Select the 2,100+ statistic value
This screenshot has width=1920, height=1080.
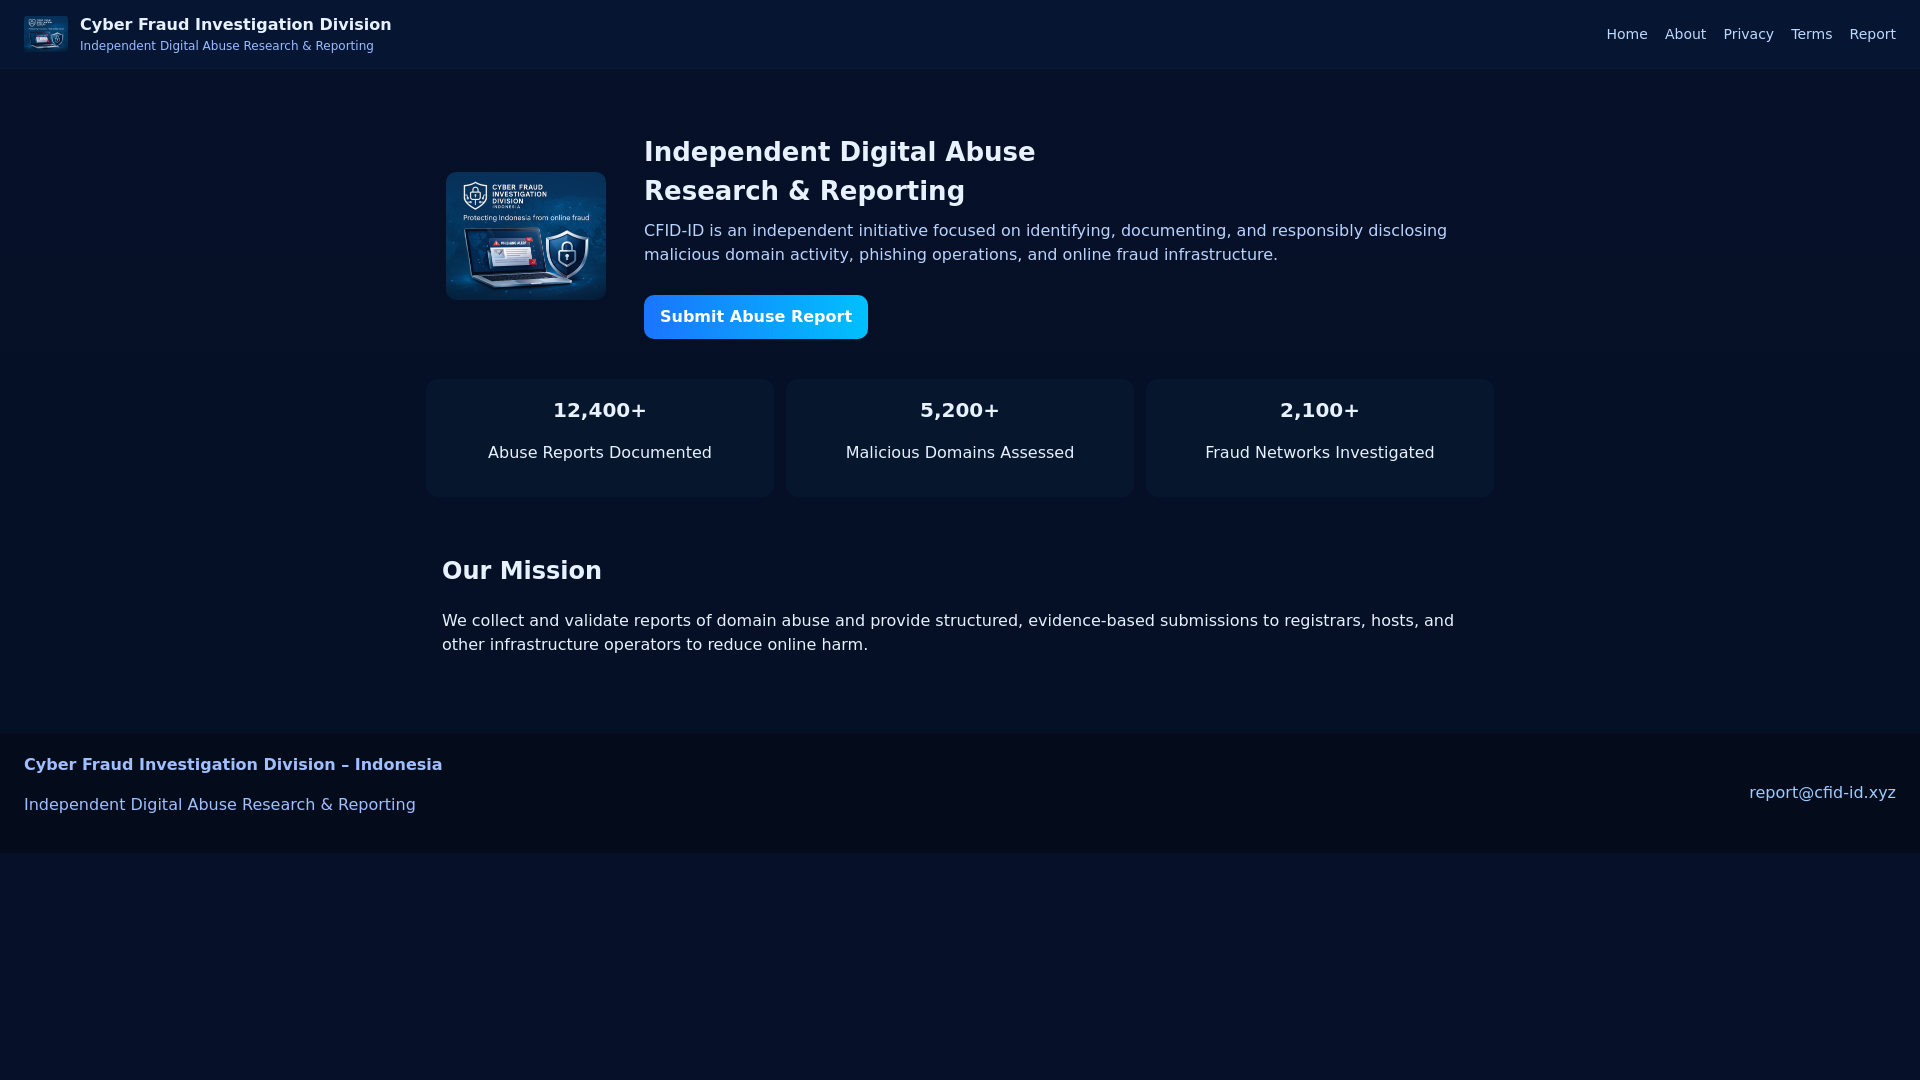(x=1320, y=411)
